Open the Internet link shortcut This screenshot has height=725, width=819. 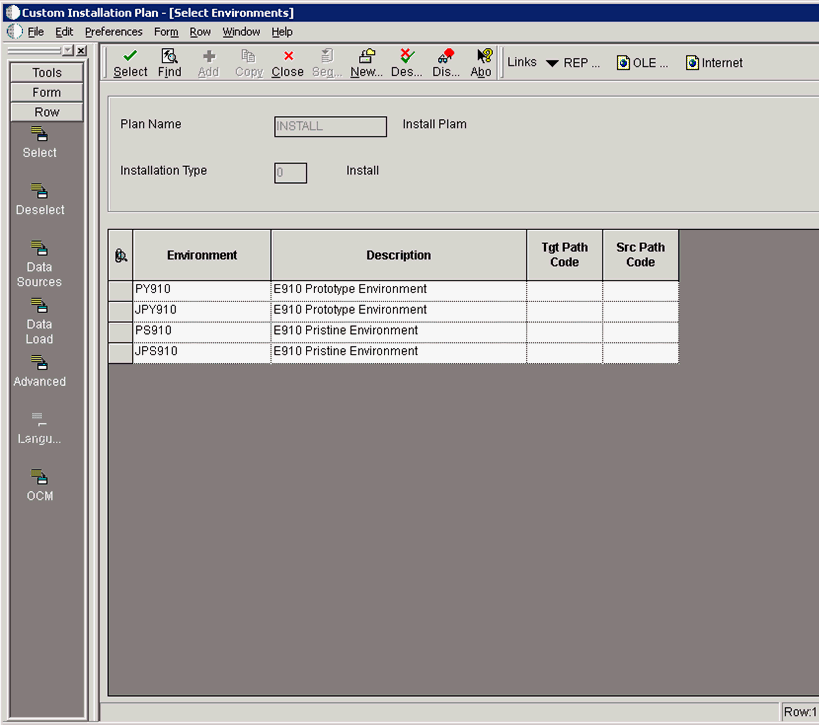pos(714,63)
